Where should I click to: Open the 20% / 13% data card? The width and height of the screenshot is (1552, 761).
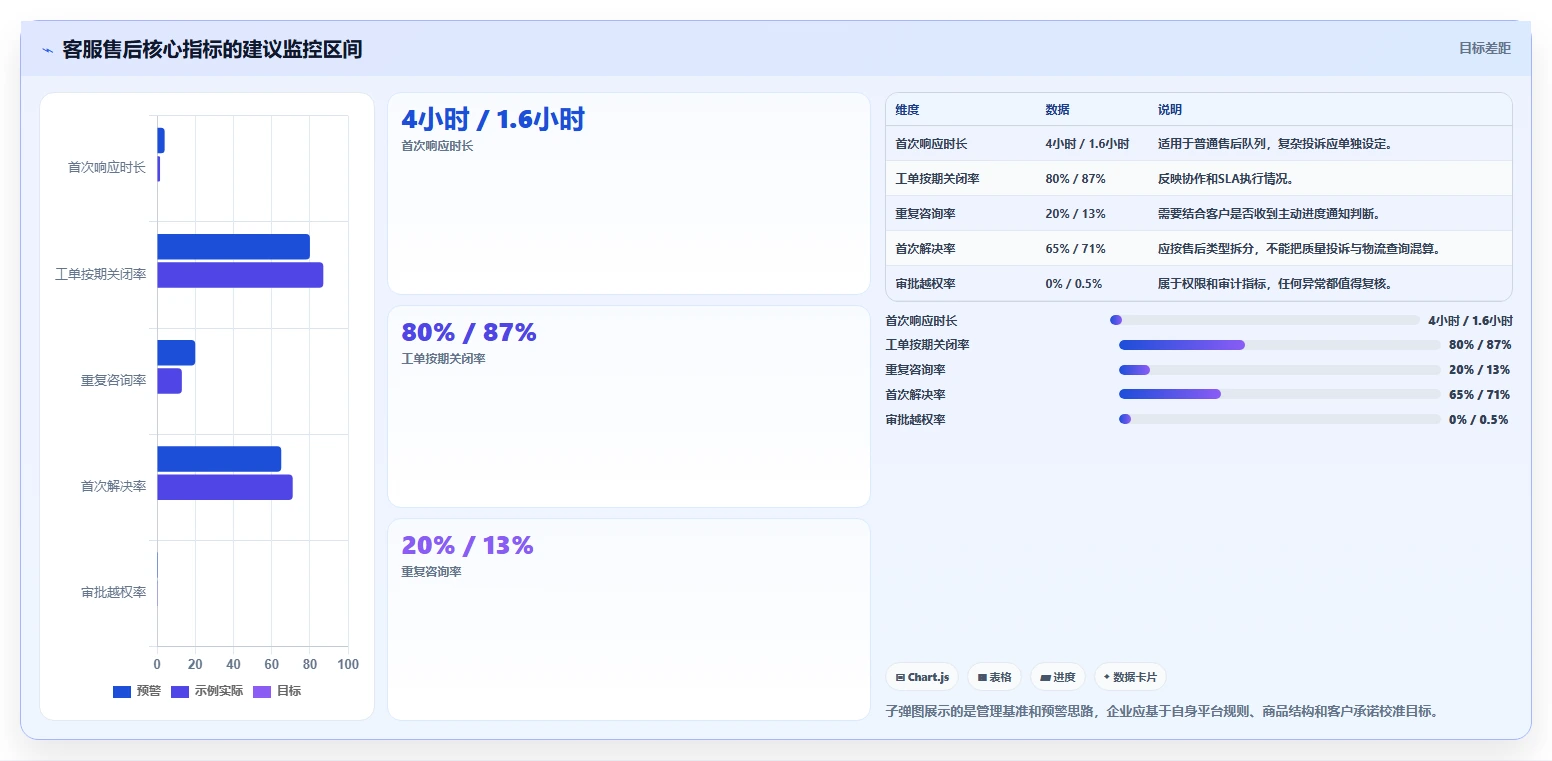pyautogui.click(x=629, y=619)
